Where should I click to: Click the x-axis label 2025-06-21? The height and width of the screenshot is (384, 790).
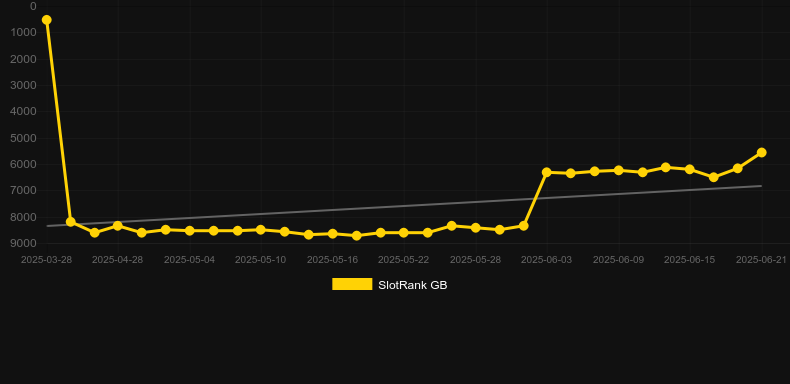point(761,260)
